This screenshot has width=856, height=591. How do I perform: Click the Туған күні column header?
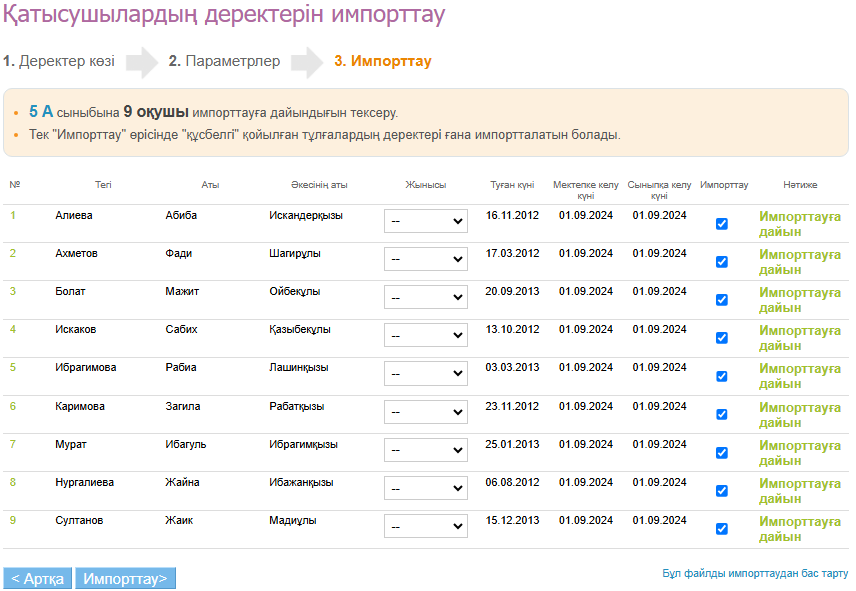512,185
